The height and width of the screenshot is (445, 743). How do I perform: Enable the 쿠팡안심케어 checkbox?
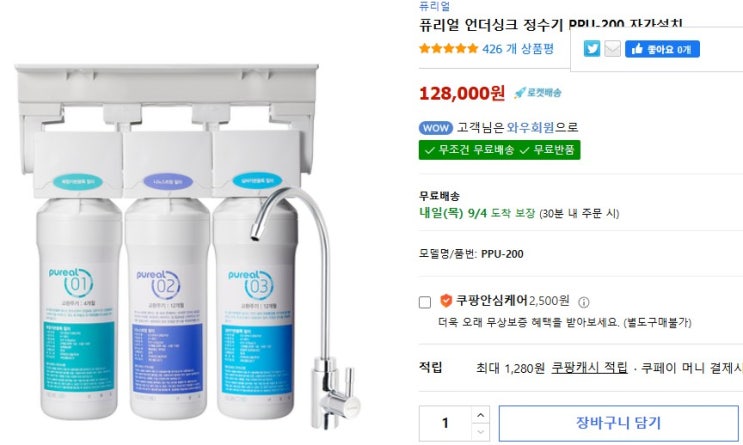tap(425, 302)
